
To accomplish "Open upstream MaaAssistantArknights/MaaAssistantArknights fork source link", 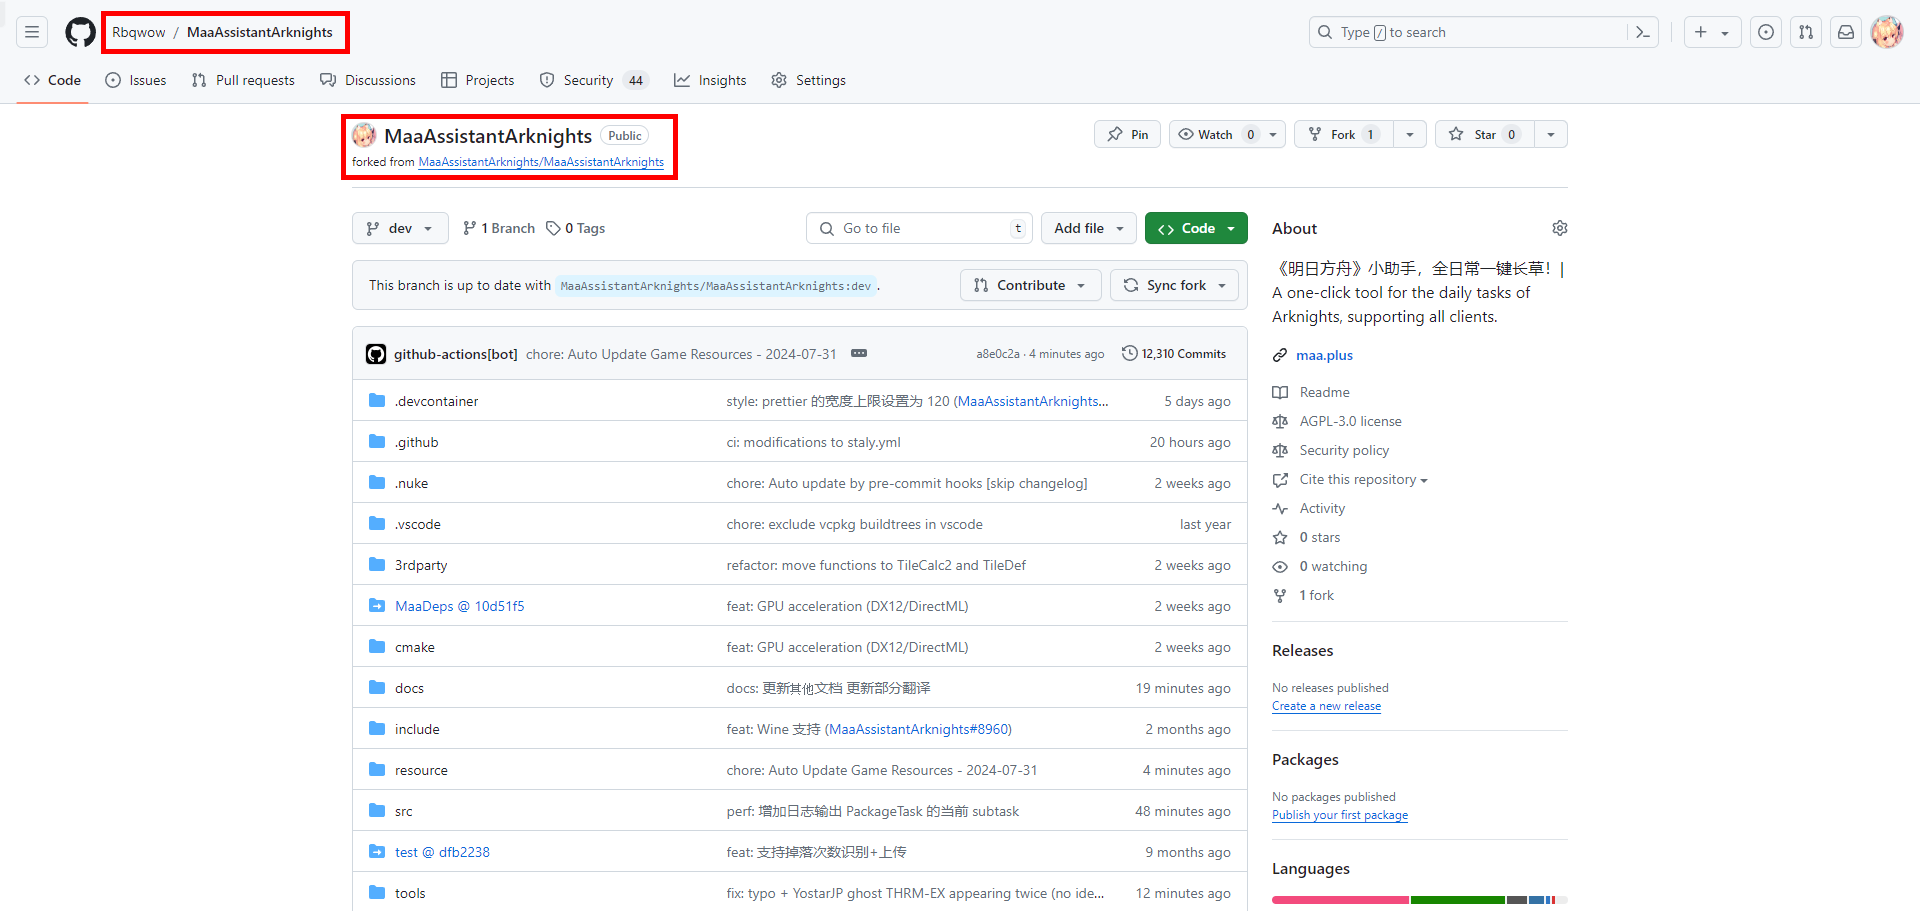I will (x=541, y=162).
